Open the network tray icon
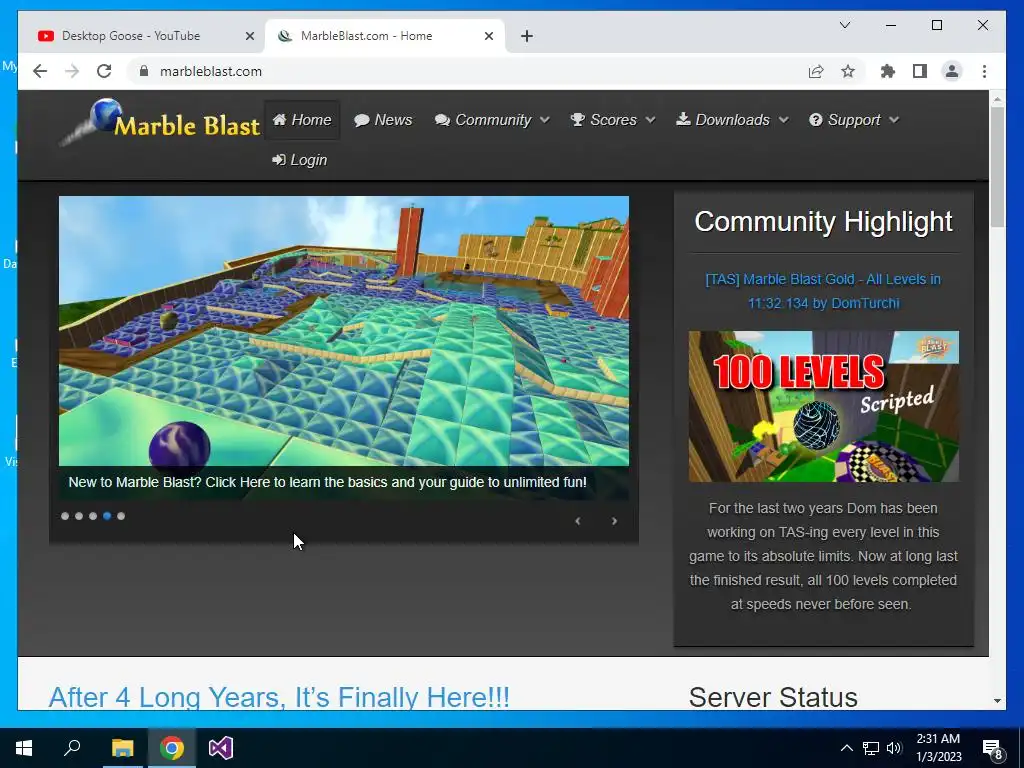Screen dimensions: 1024x768 coord(871,748)
